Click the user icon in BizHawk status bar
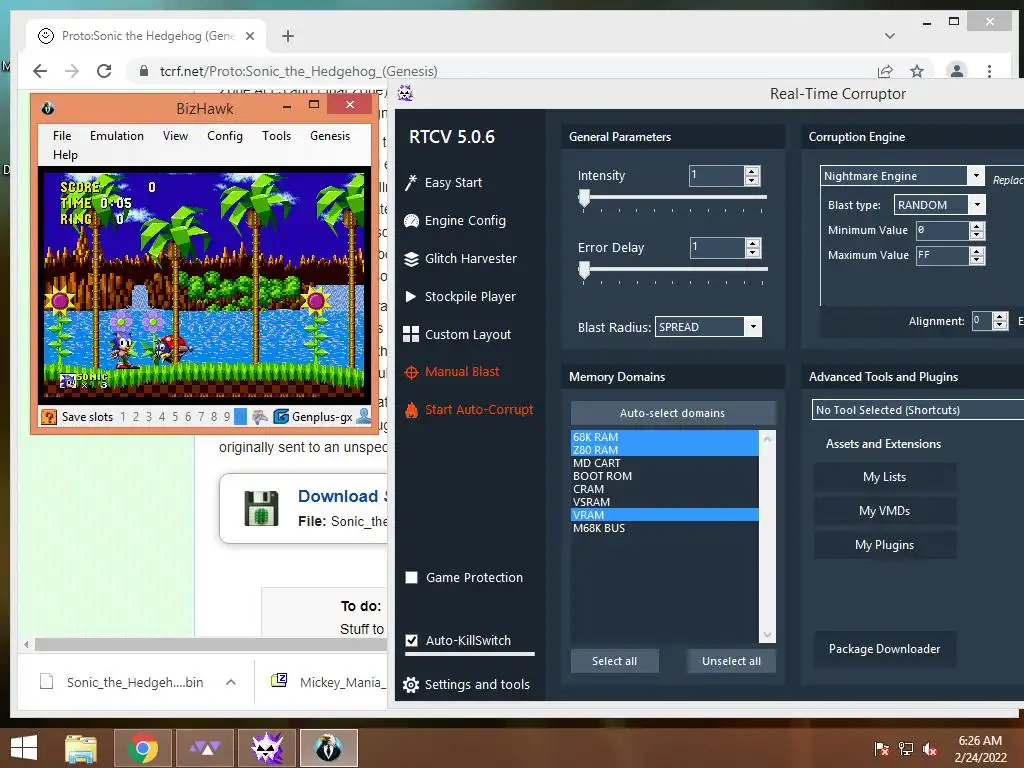Image resolution: width=1024 pixels, height=768 pixels. [364, 416]
